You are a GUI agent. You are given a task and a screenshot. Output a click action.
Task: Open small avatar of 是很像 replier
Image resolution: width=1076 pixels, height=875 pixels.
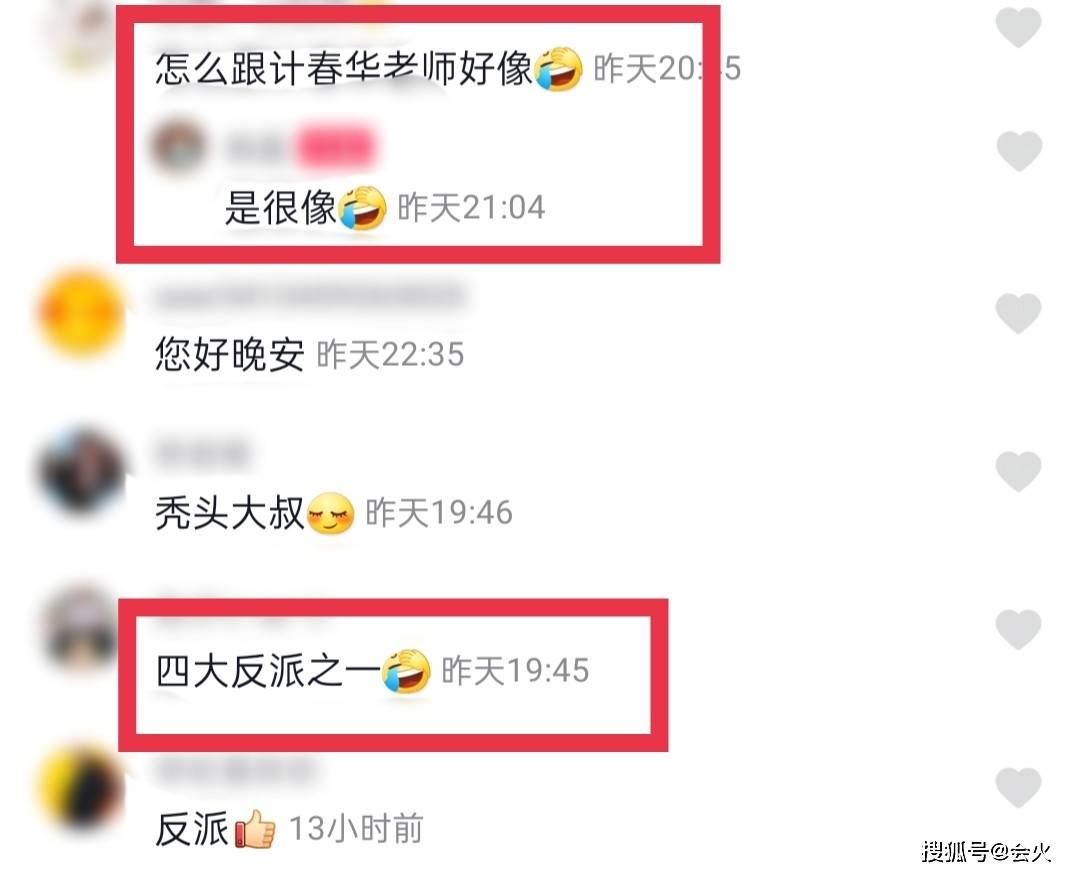178,146
